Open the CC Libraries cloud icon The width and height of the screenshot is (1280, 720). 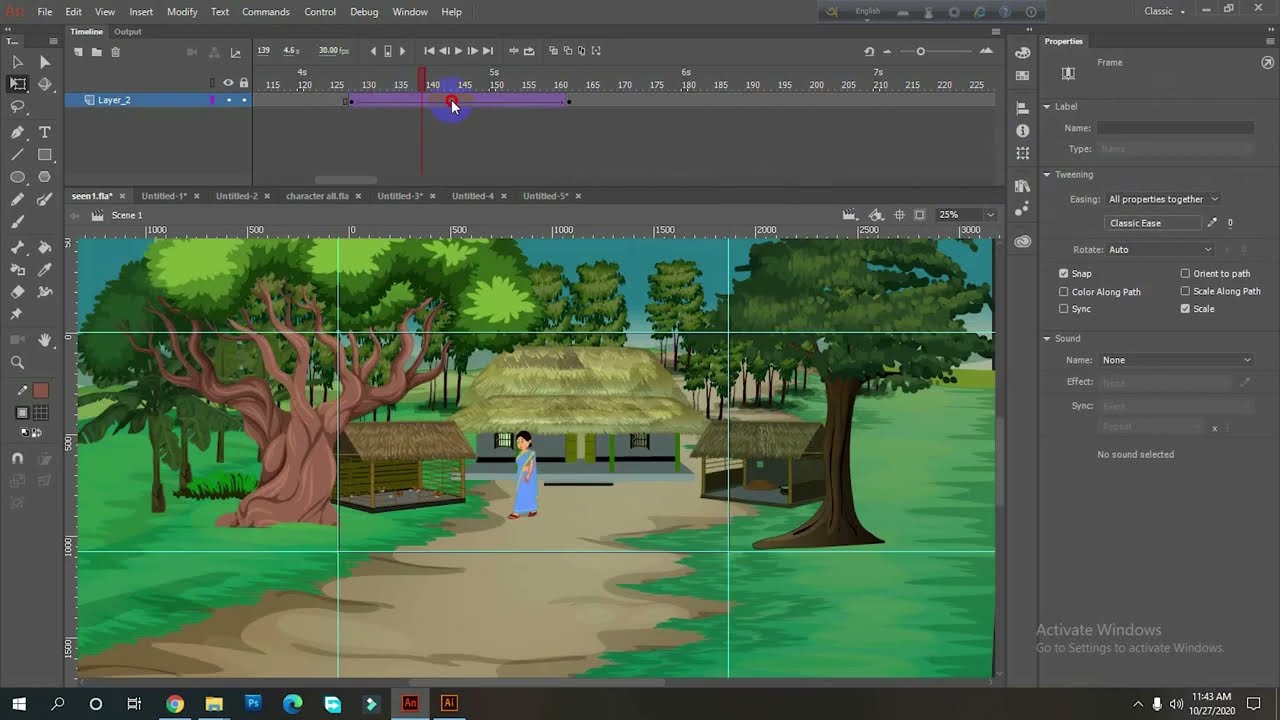coord(1022,241)
